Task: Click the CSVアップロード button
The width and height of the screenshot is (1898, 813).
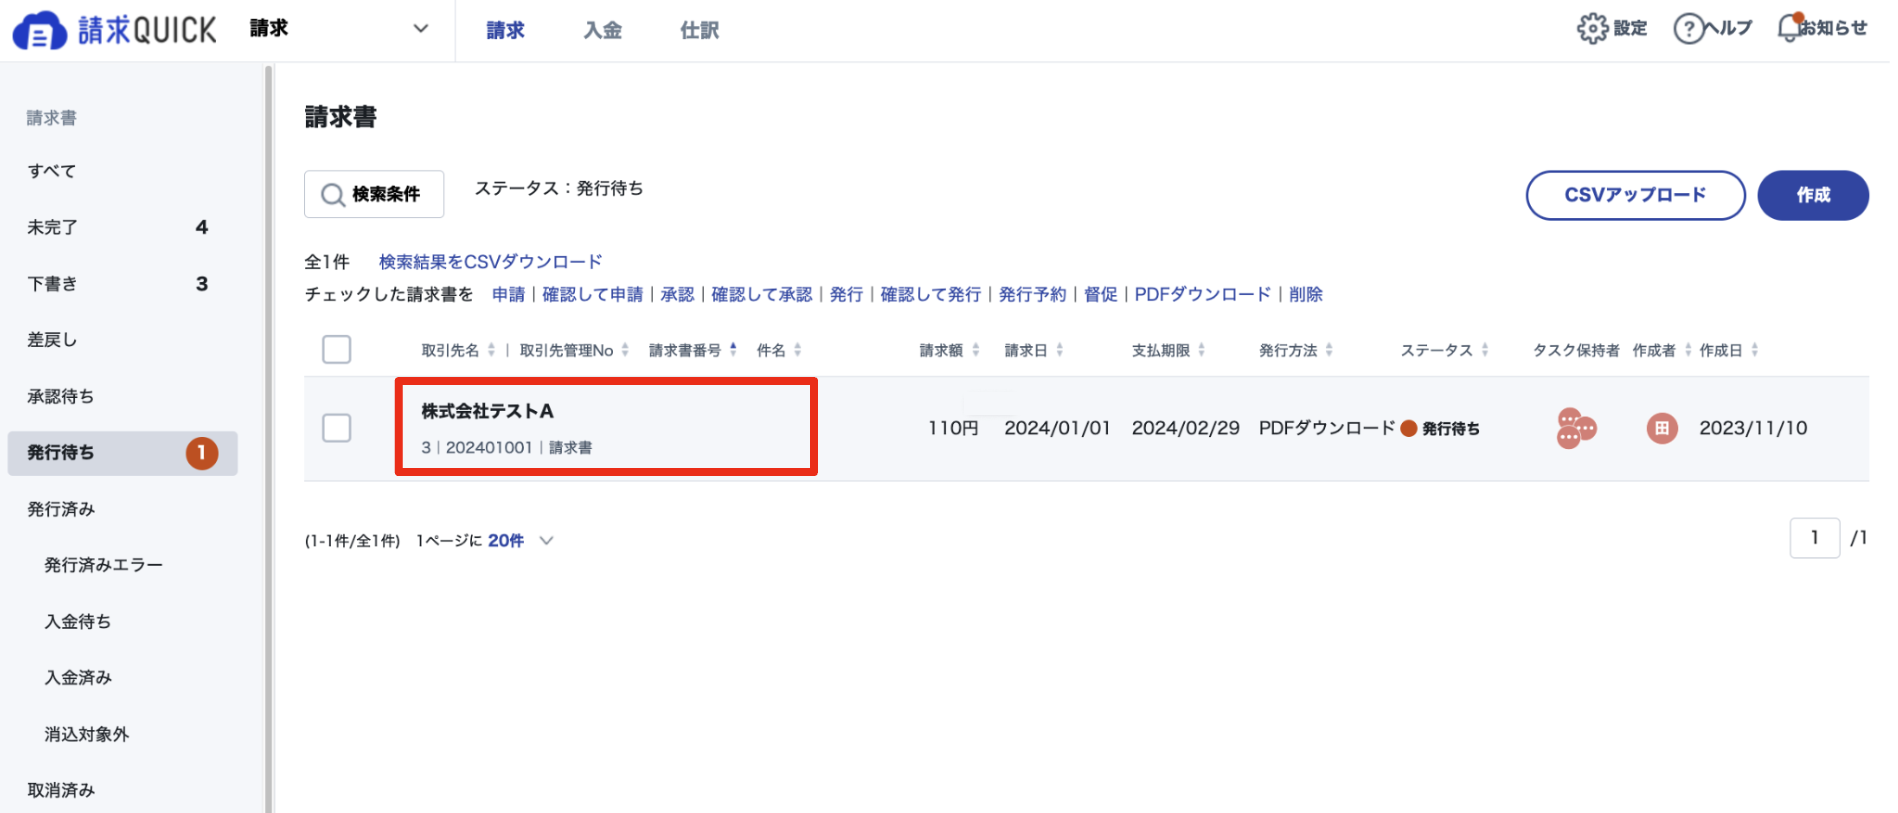Action: click(x=1635, y=195)
